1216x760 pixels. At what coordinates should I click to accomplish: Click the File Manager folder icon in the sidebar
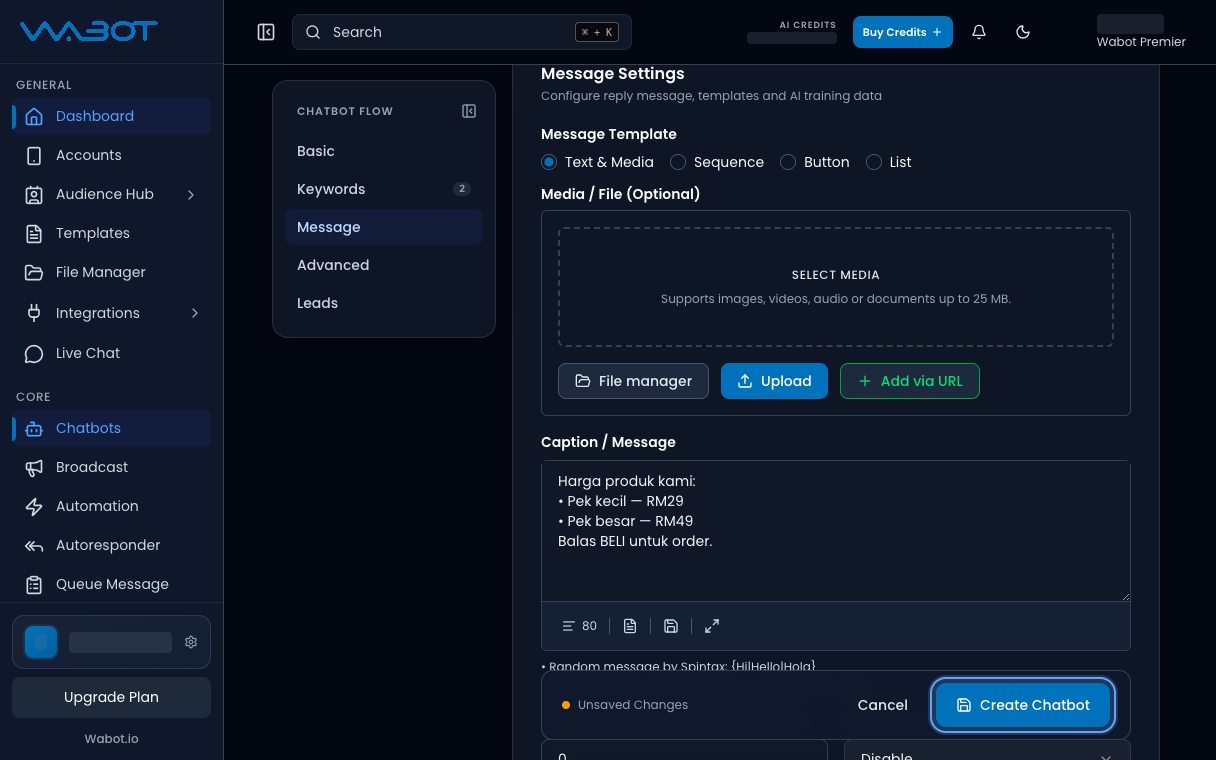click(34, 272)
